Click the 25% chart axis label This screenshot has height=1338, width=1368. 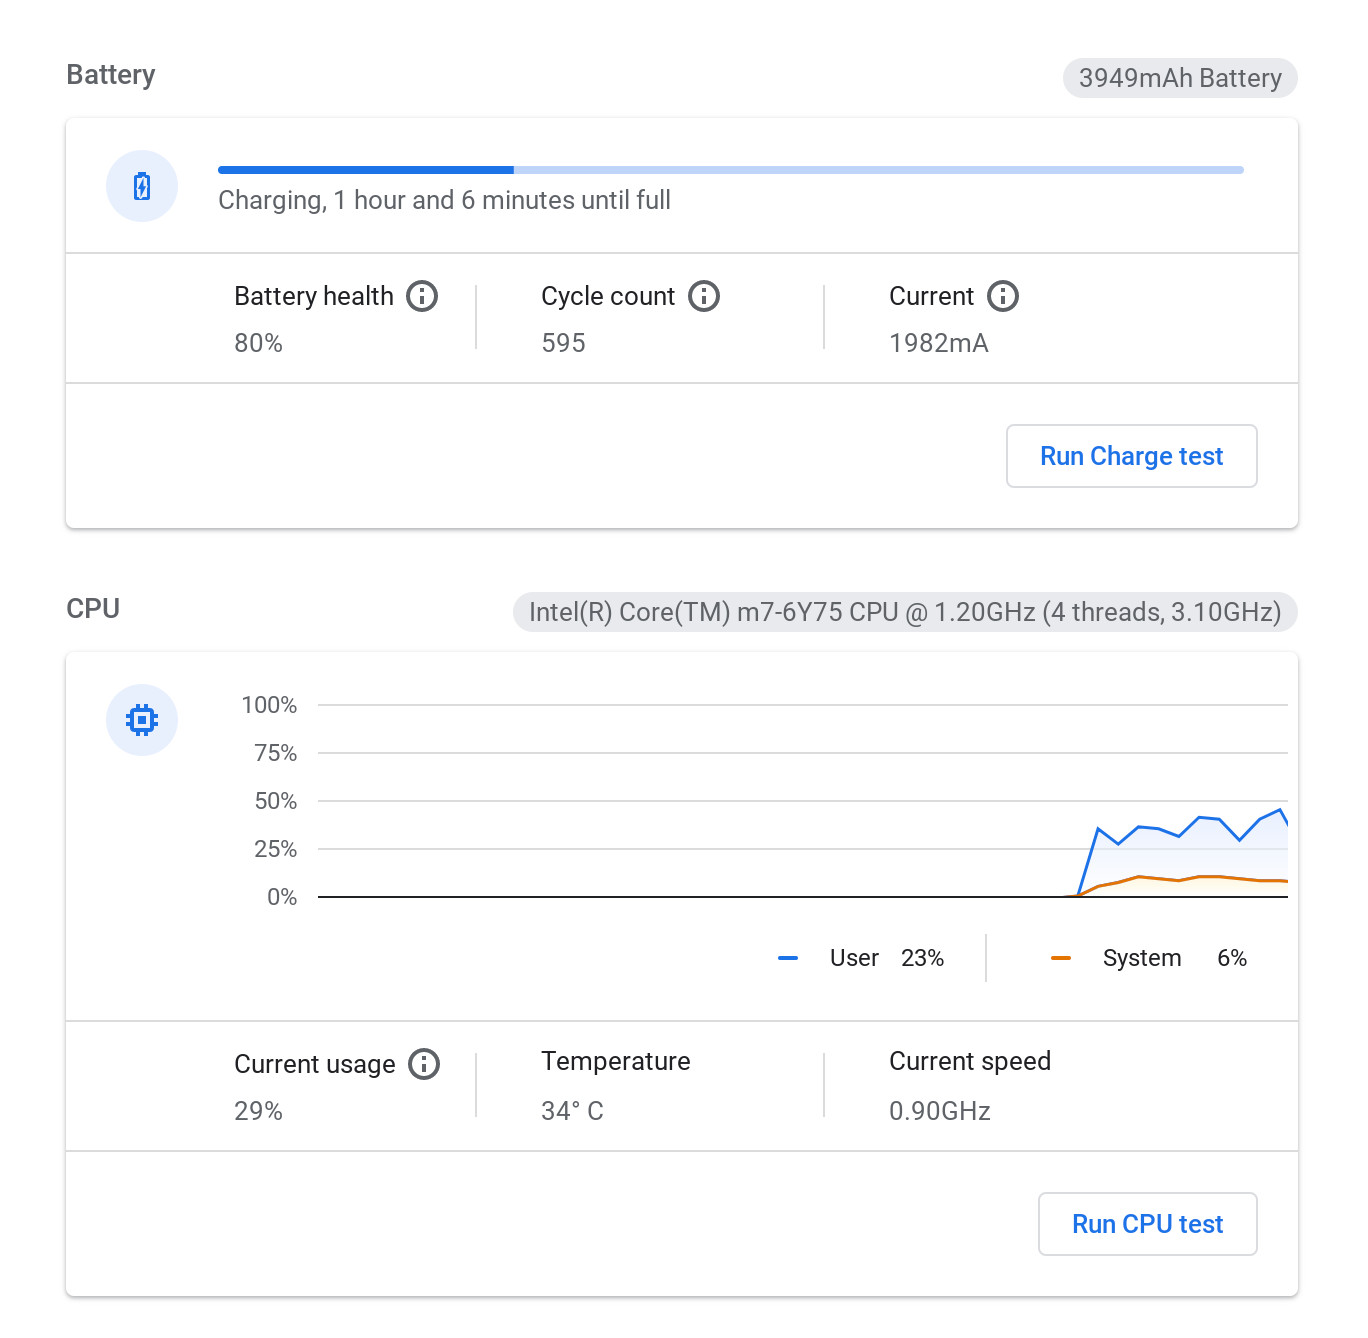click(x=276, y=849)
